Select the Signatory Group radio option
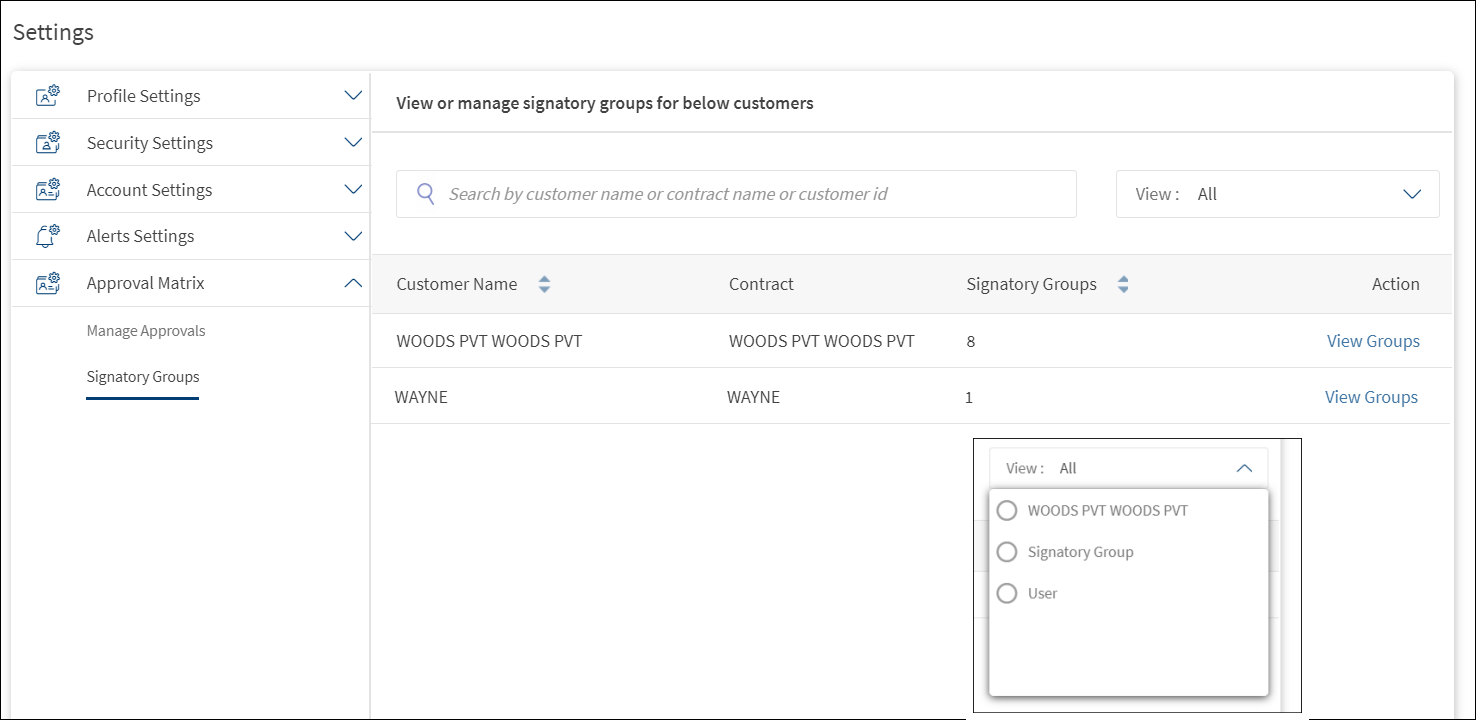1476x720 pixels. pyautogui.click(x=1007, y=552)
